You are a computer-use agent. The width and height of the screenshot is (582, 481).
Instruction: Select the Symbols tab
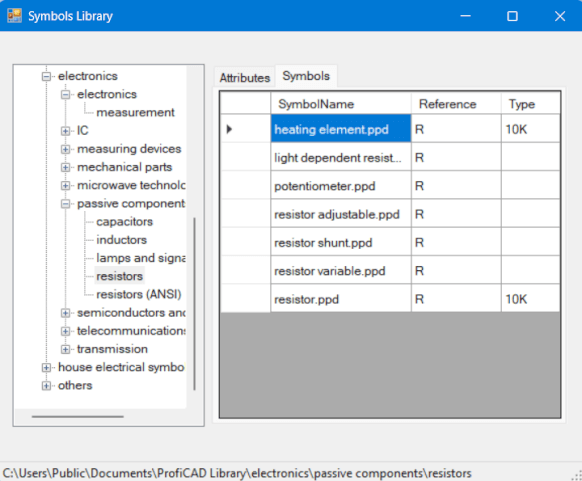[306, 76]
